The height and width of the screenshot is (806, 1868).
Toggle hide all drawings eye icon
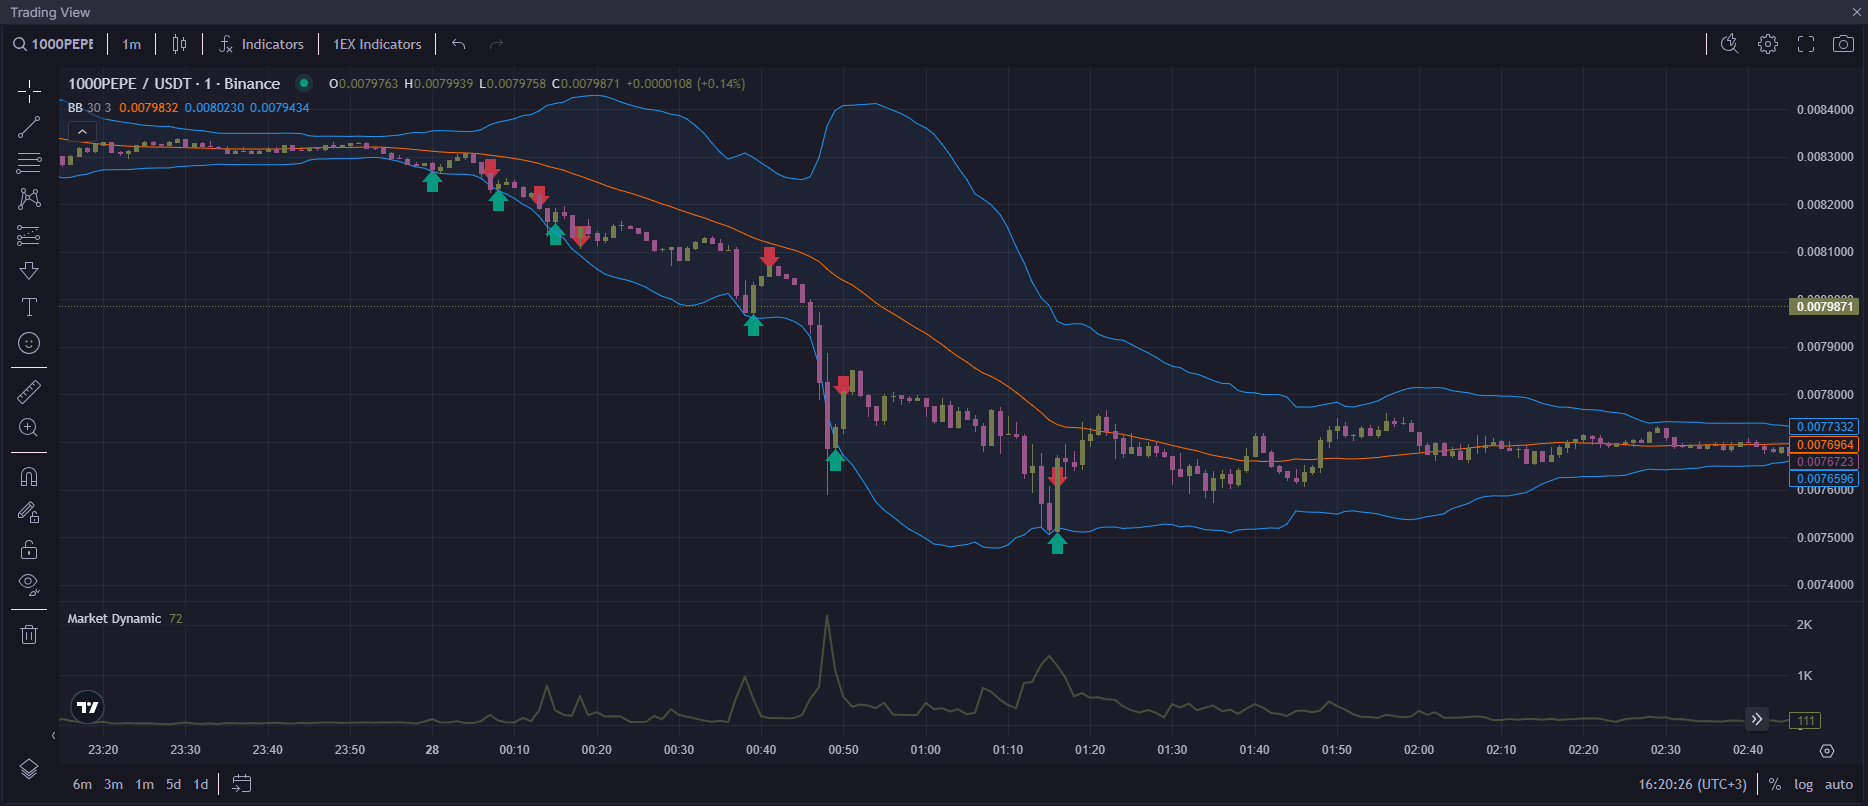click(x=29, y=584)
